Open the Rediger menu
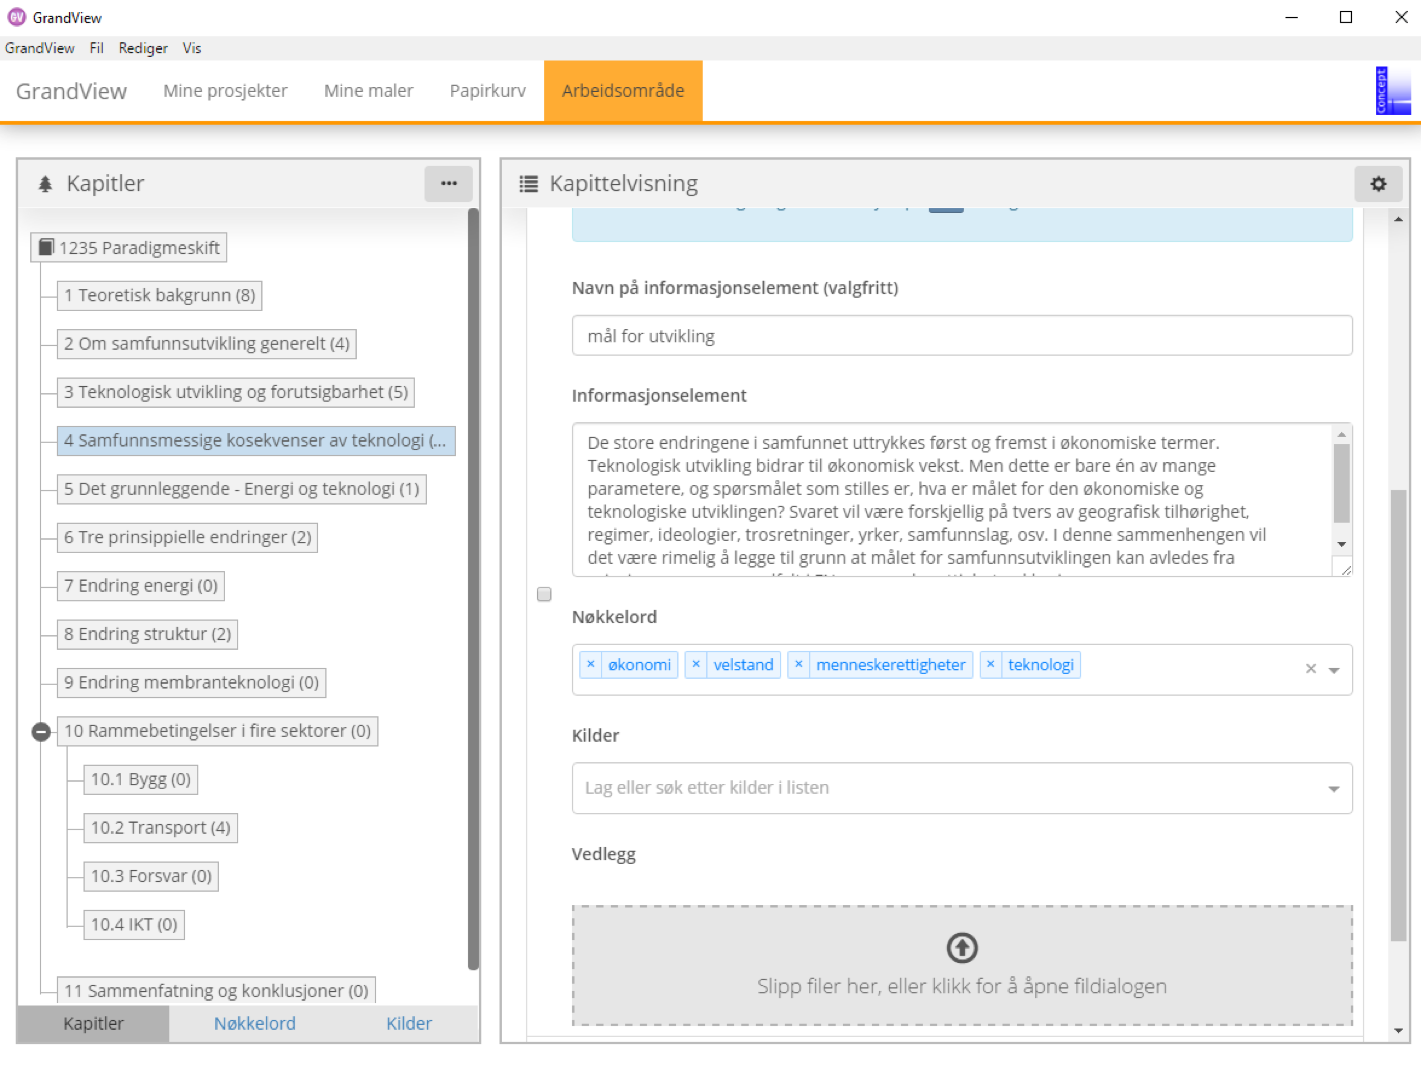 143,48
